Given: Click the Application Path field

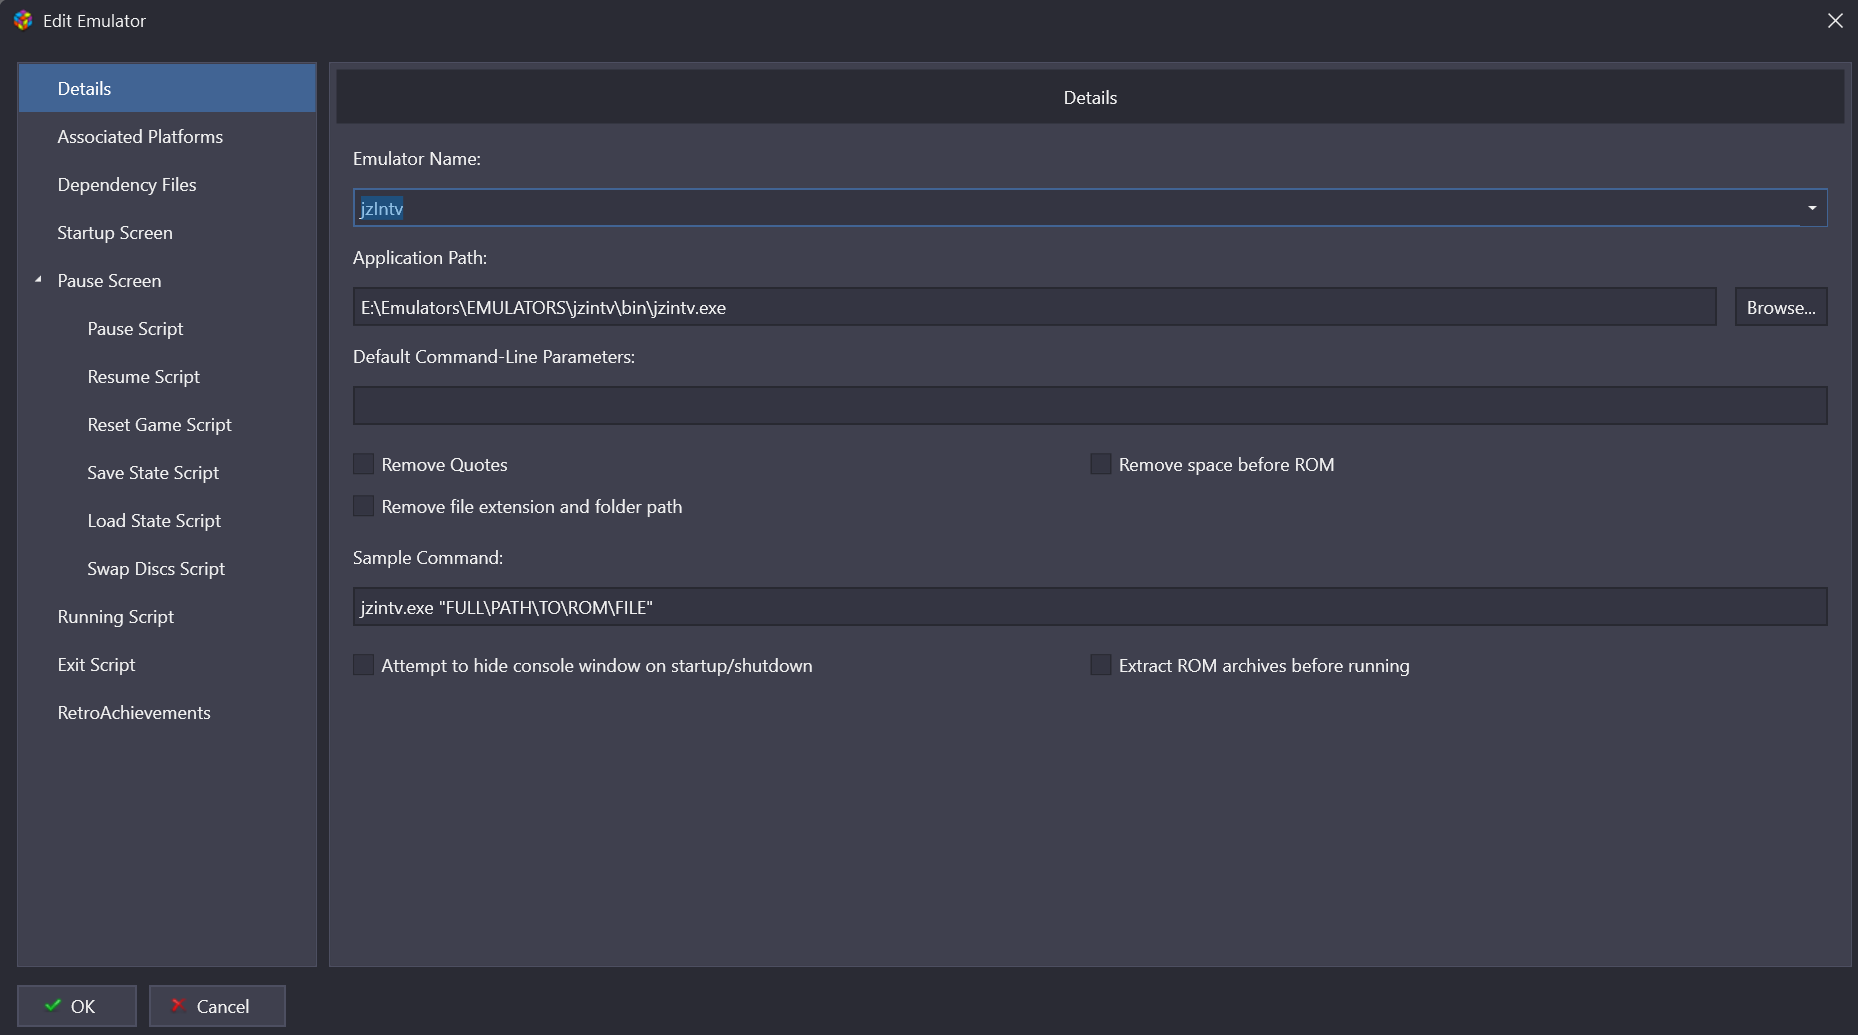Looking at the screenshot, I should click(x=1035, y=307).
